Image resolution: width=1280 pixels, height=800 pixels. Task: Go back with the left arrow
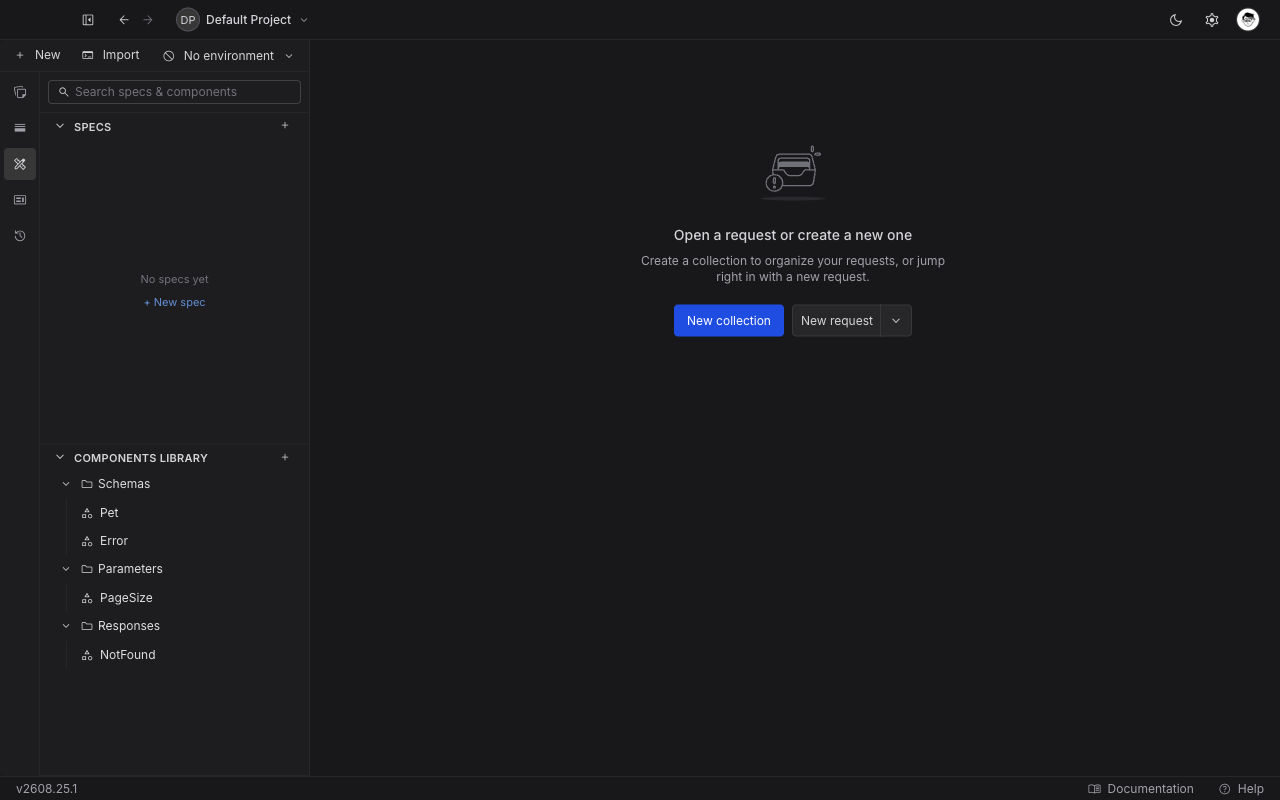click(124, 20)
